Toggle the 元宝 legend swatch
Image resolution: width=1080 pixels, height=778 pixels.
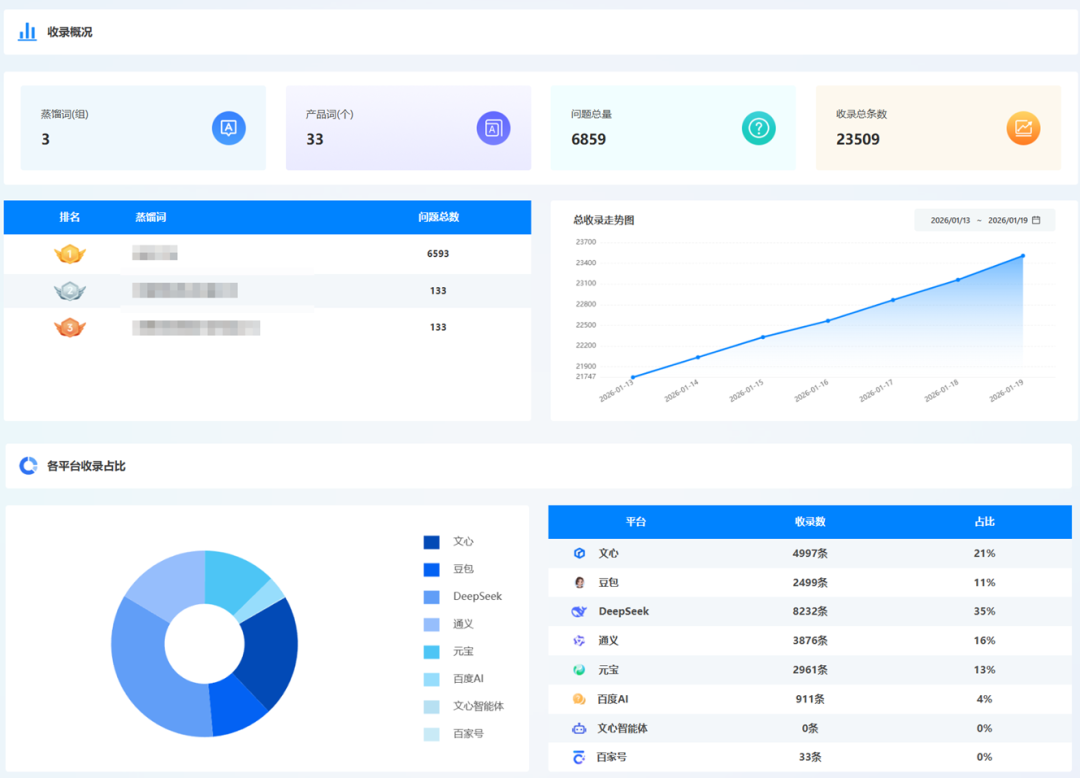point(432,652)
